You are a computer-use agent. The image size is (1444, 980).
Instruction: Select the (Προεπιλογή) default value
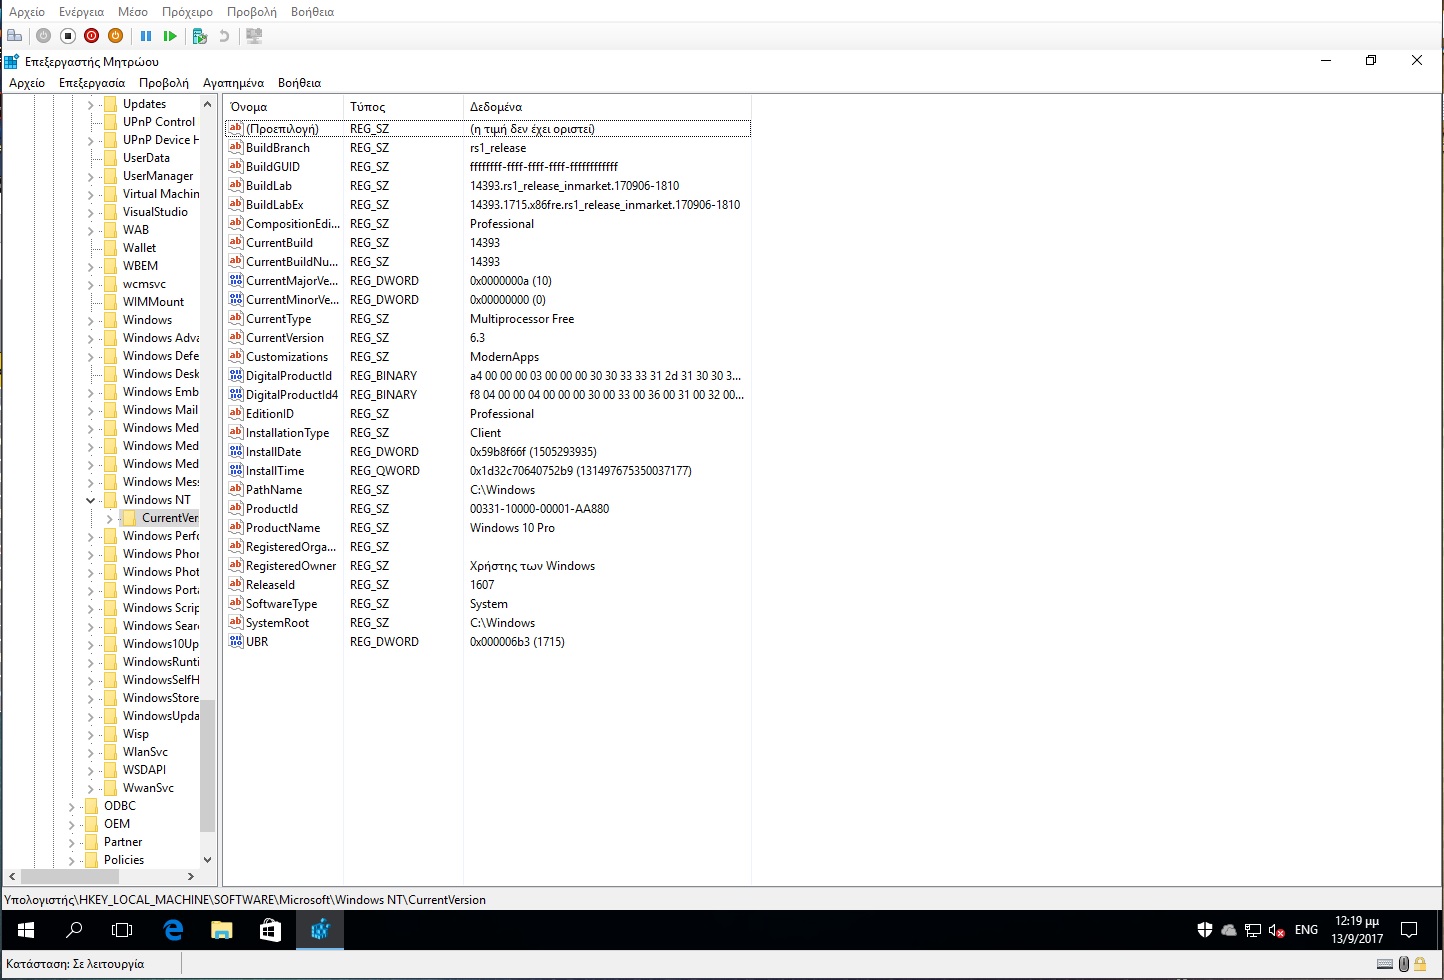click(x=282, y=129)
